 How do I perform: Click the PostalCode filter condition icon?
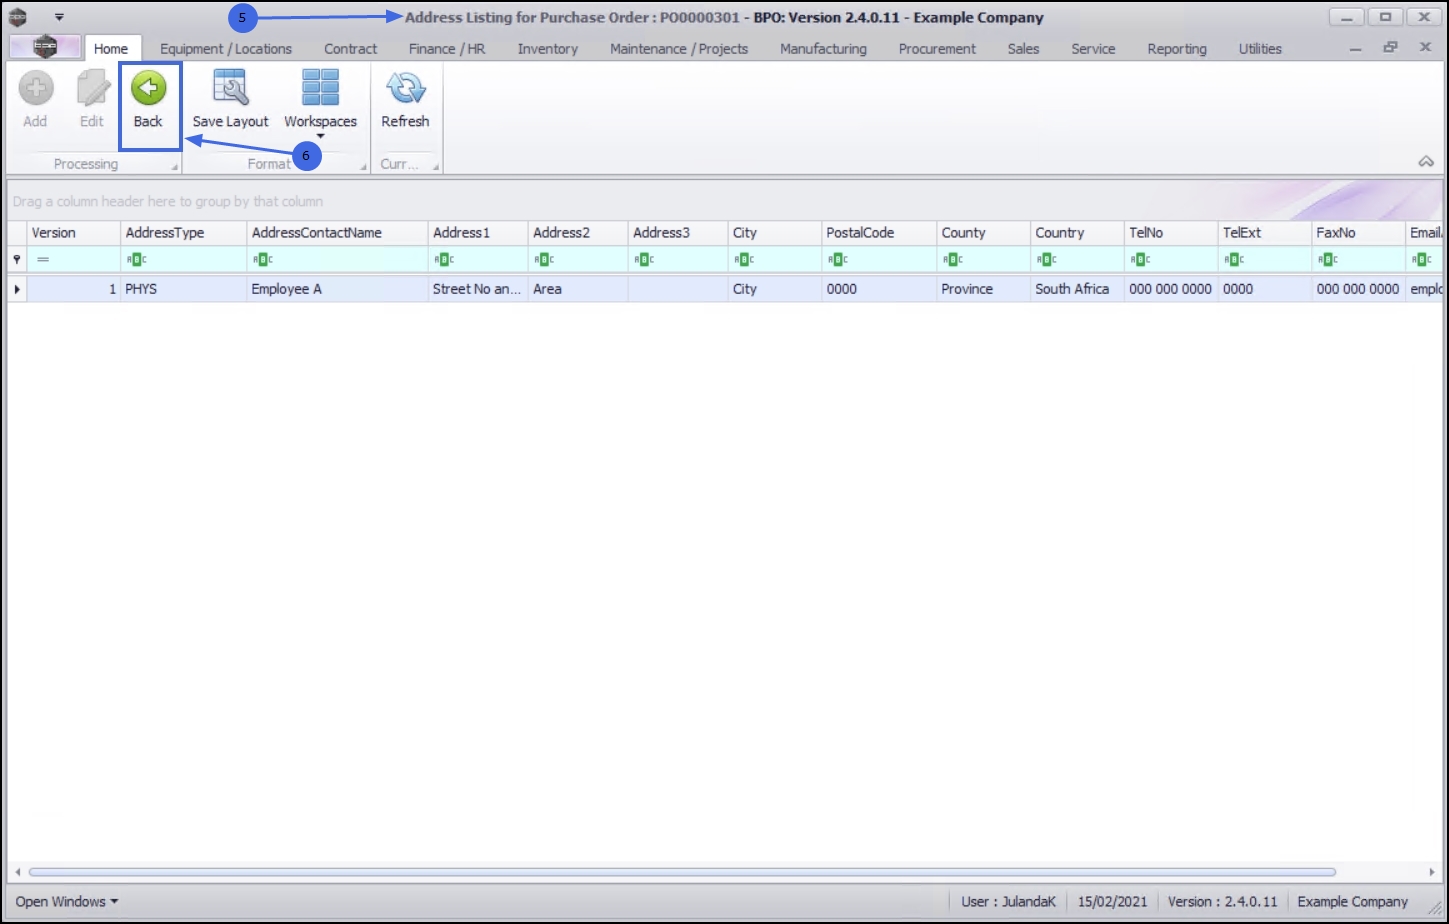click(836, 260)
